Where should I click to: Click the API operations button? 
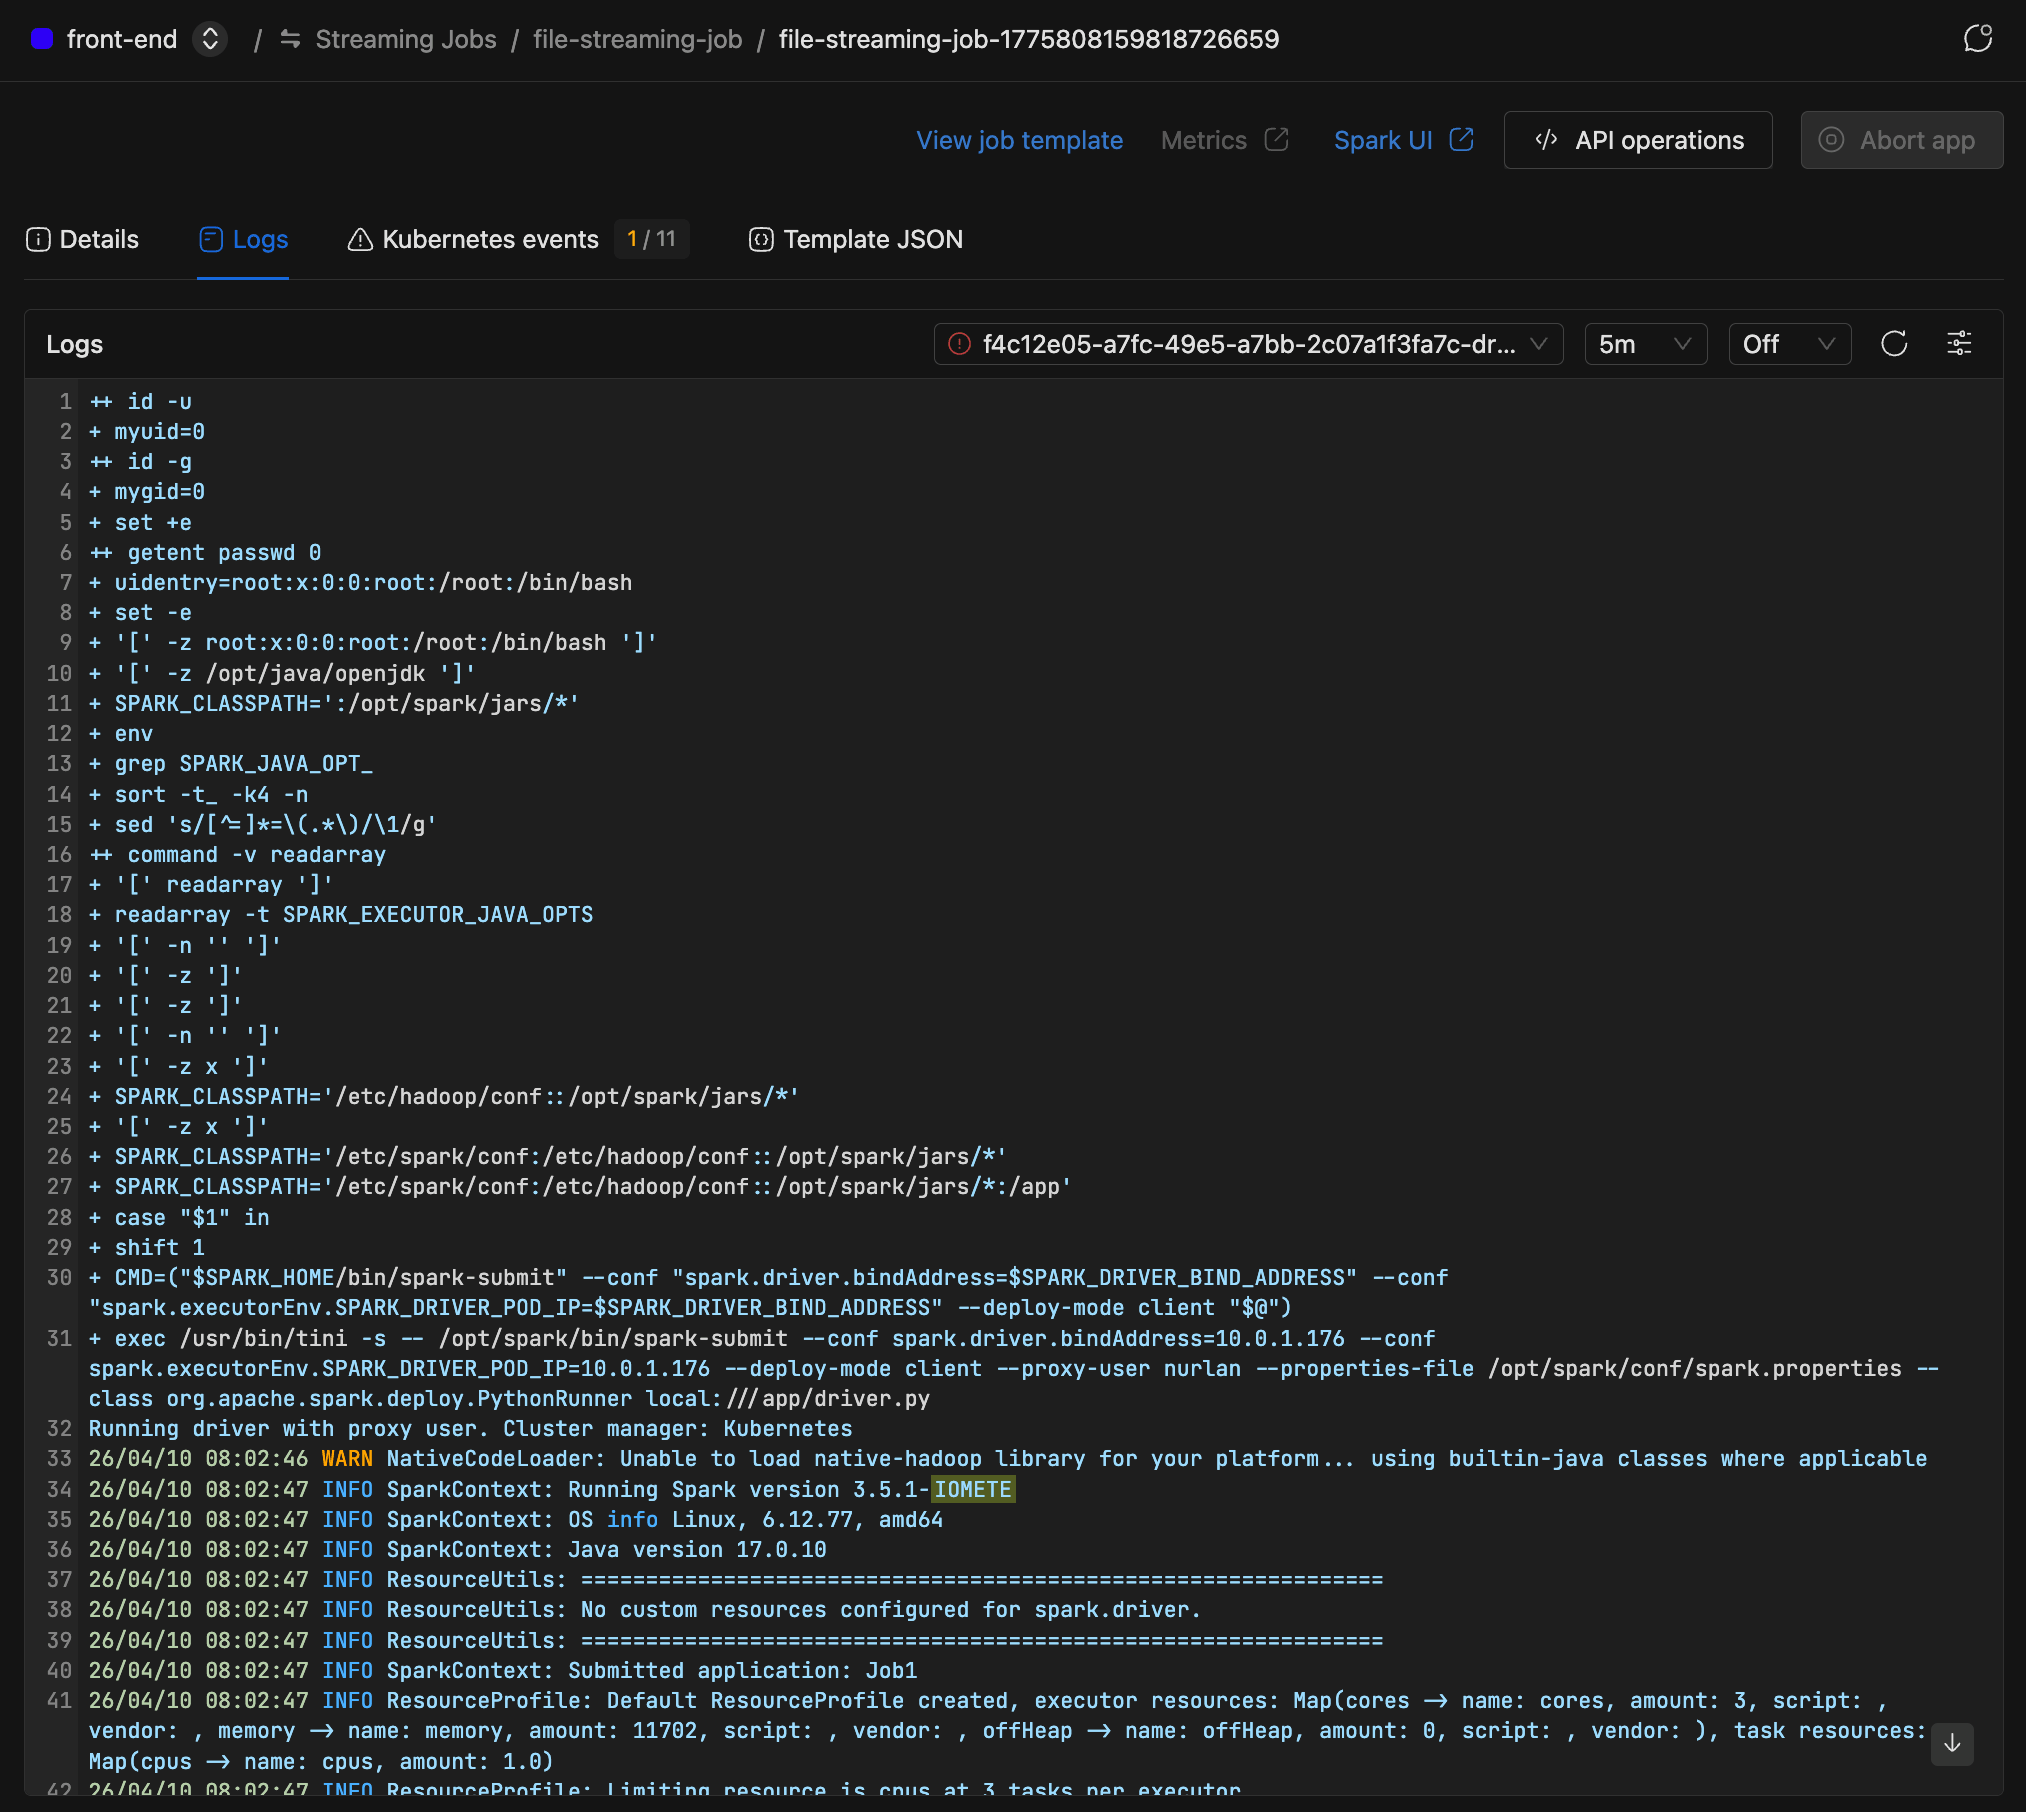[x=1638, y=140]
